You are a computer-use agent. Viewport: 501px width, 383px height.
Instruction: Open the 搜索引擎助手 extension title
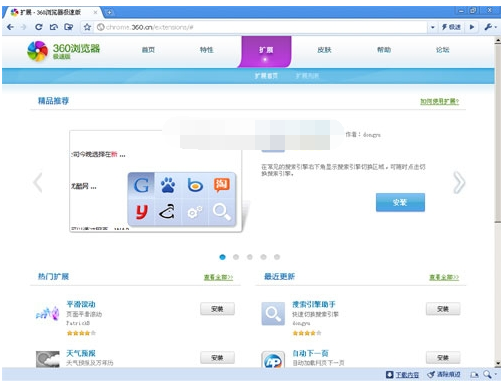point(314,304)
